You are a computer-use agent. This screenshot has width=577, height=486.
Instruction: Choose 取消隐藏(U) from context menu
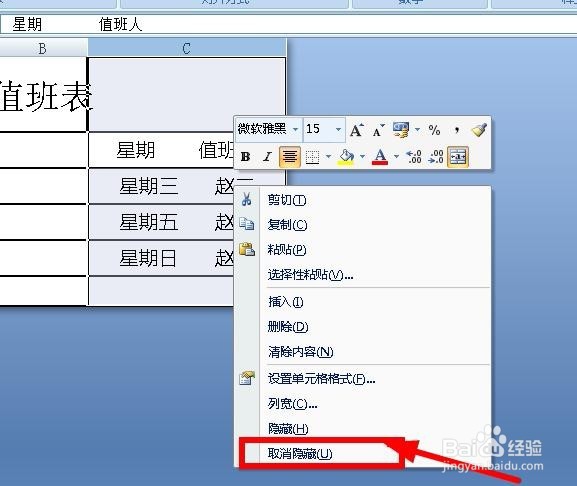pos(362,454)
